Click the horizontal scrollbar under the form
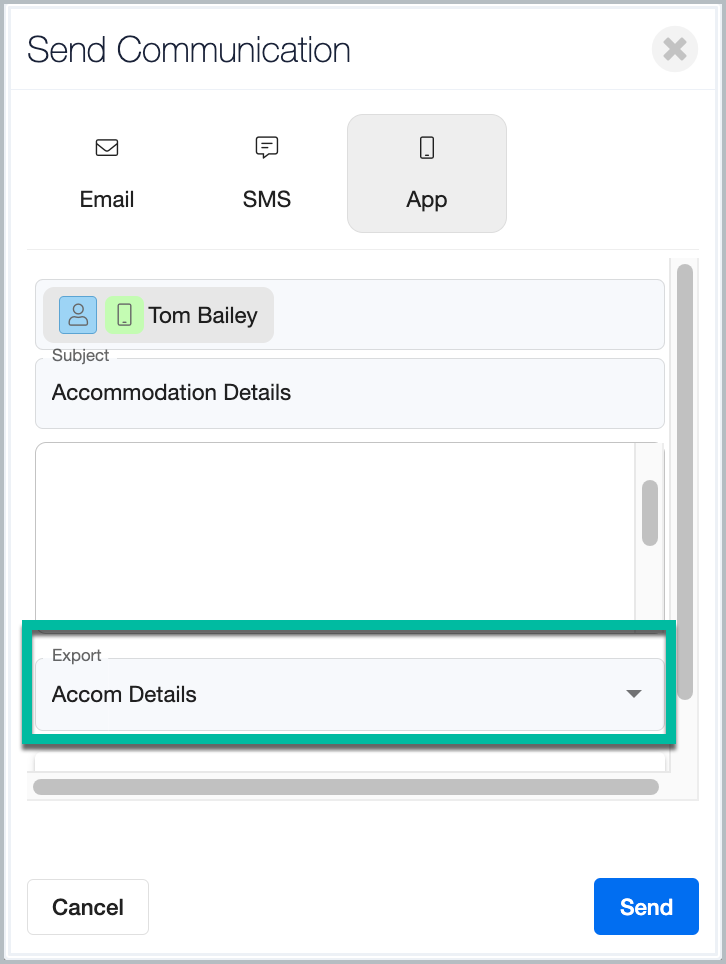The width and height of the screenshot is (726, 964). (345, 787)
